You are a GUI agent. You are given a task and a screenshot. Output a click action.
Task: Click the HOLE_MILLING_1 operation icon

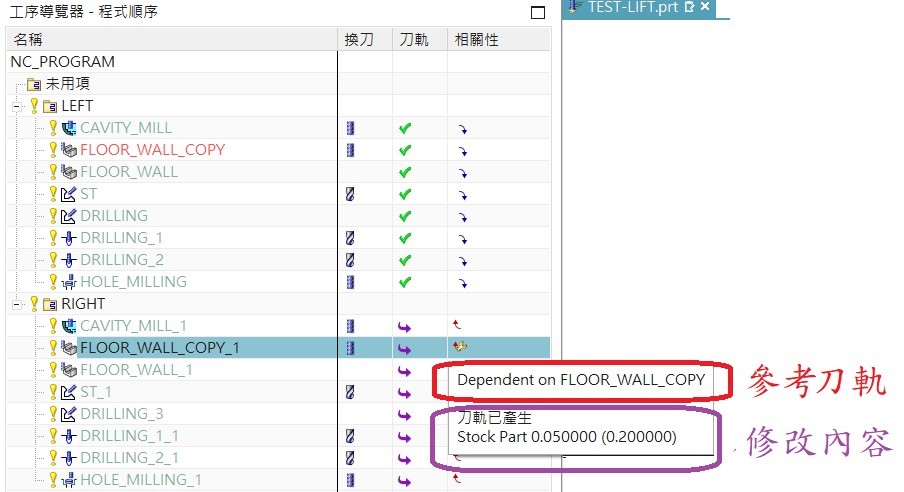coord(69,480)
